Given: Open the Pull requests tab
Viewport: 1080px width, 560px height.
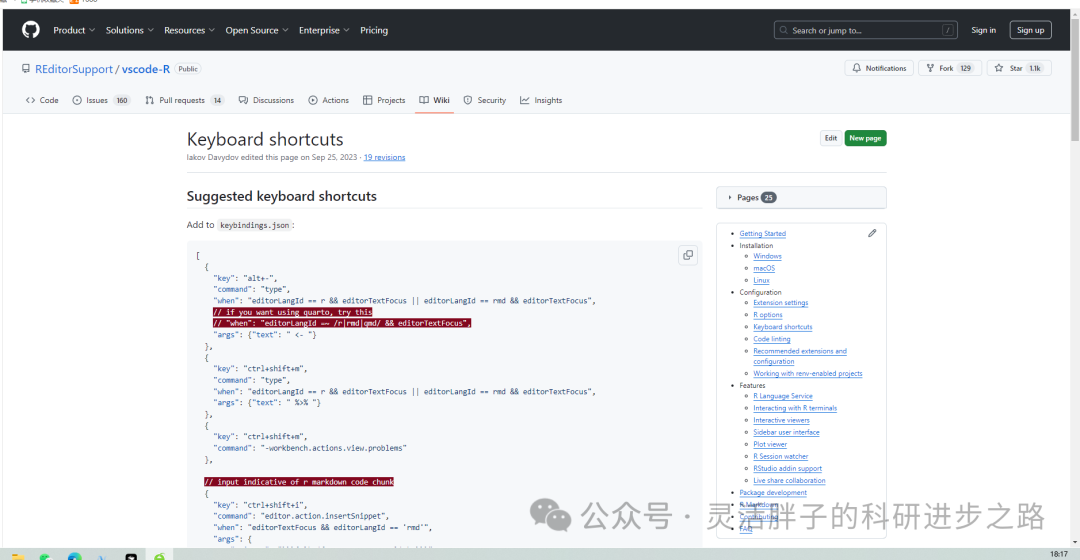Looking at the screenshot, I should (x=184, y=101).
